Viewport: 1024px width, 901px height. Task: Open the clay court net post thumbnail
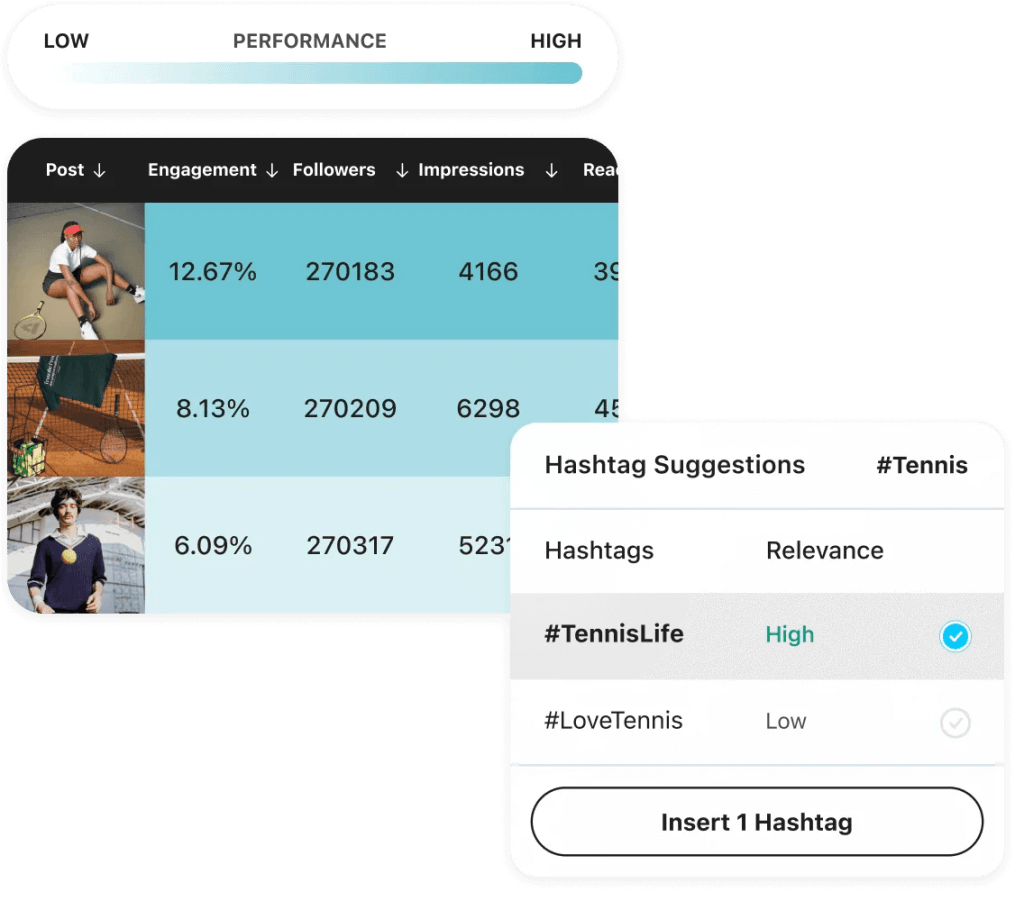(76, 408)
